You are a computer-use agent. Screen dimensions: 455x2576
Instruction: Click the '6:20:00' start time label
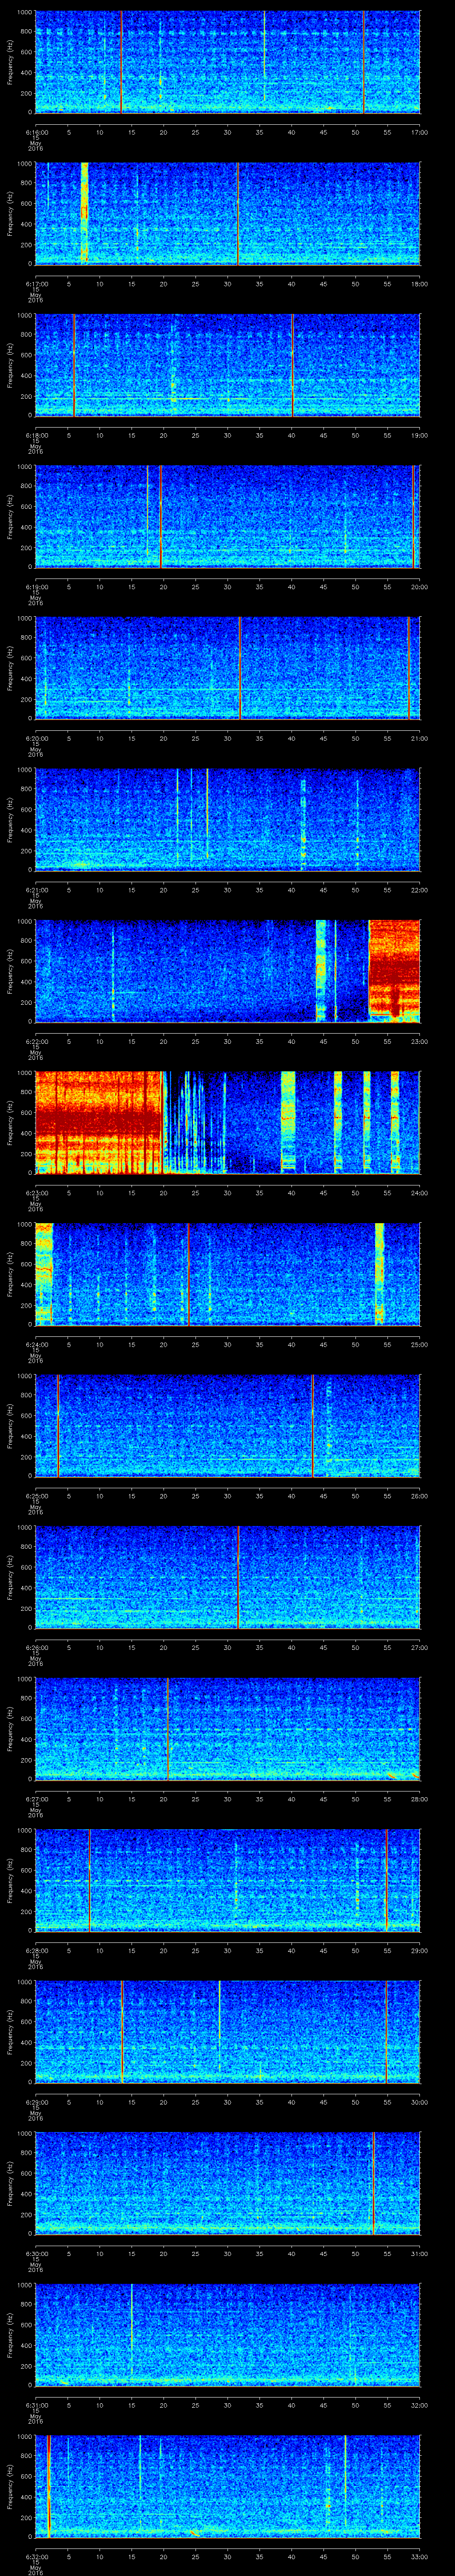pyautogui.click(x=36, y=739)
